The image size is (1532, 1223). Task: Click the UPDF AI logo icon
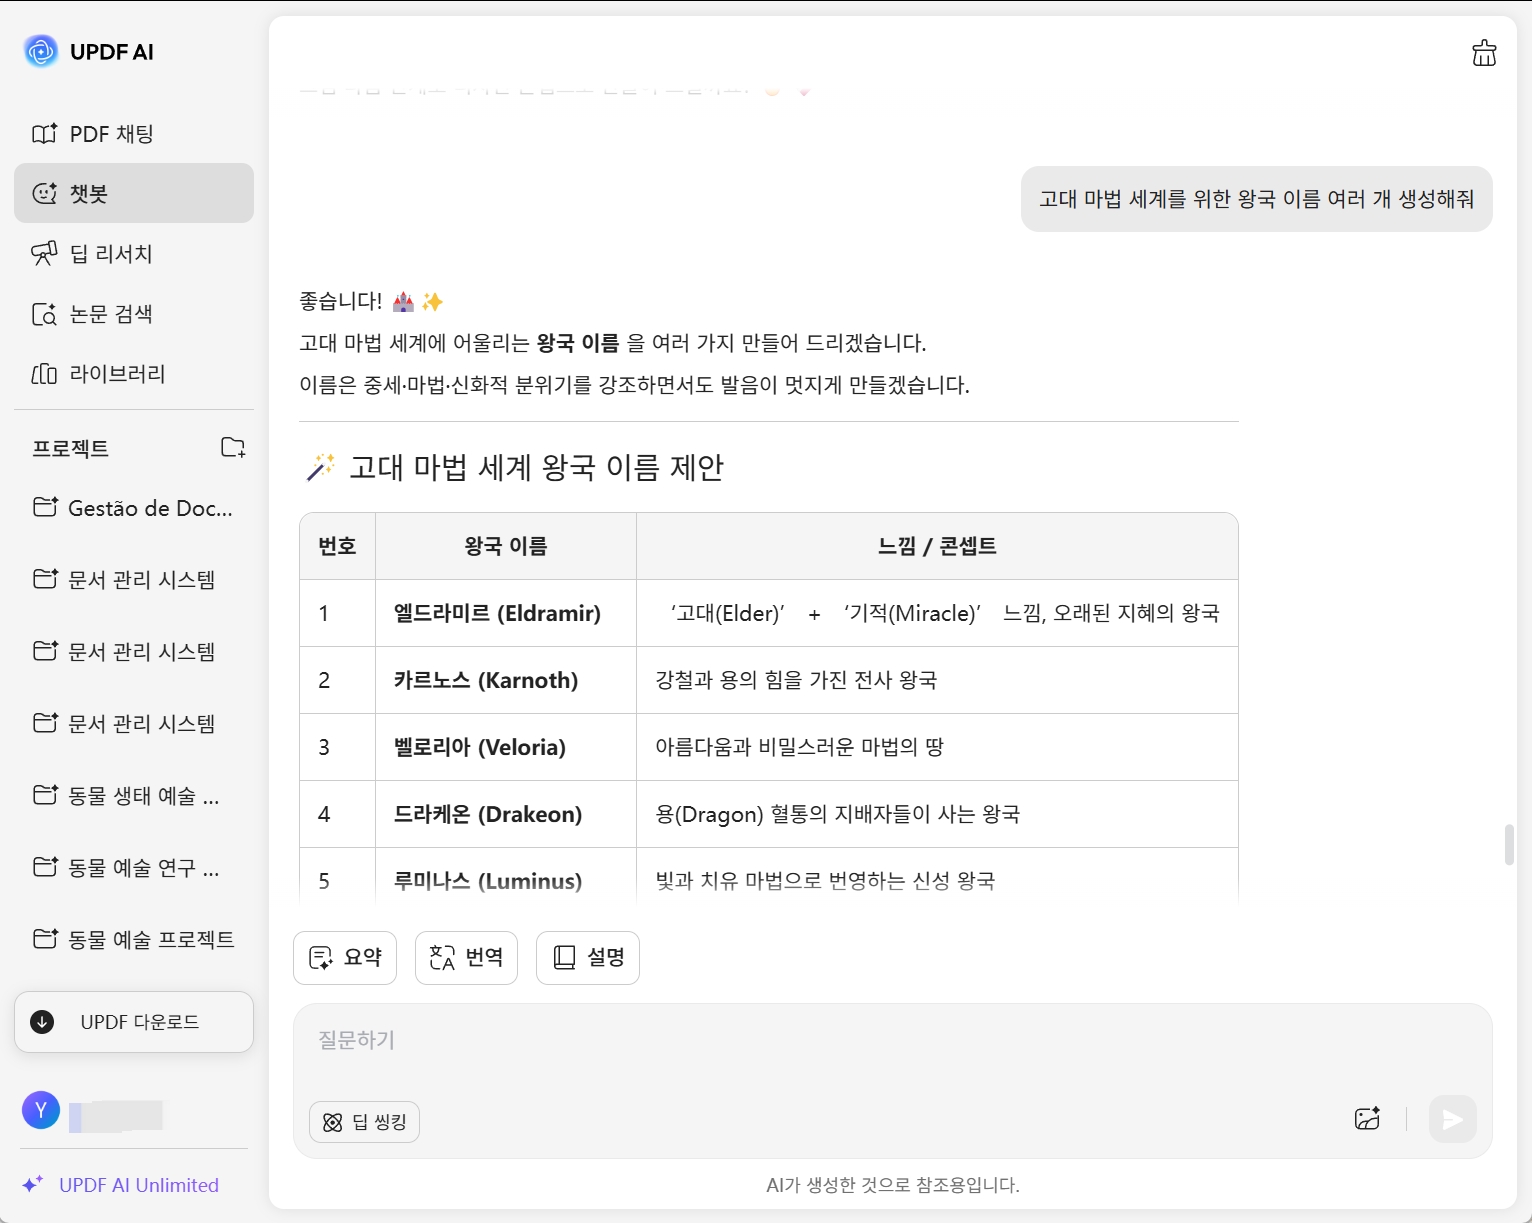tap(41, 51)
